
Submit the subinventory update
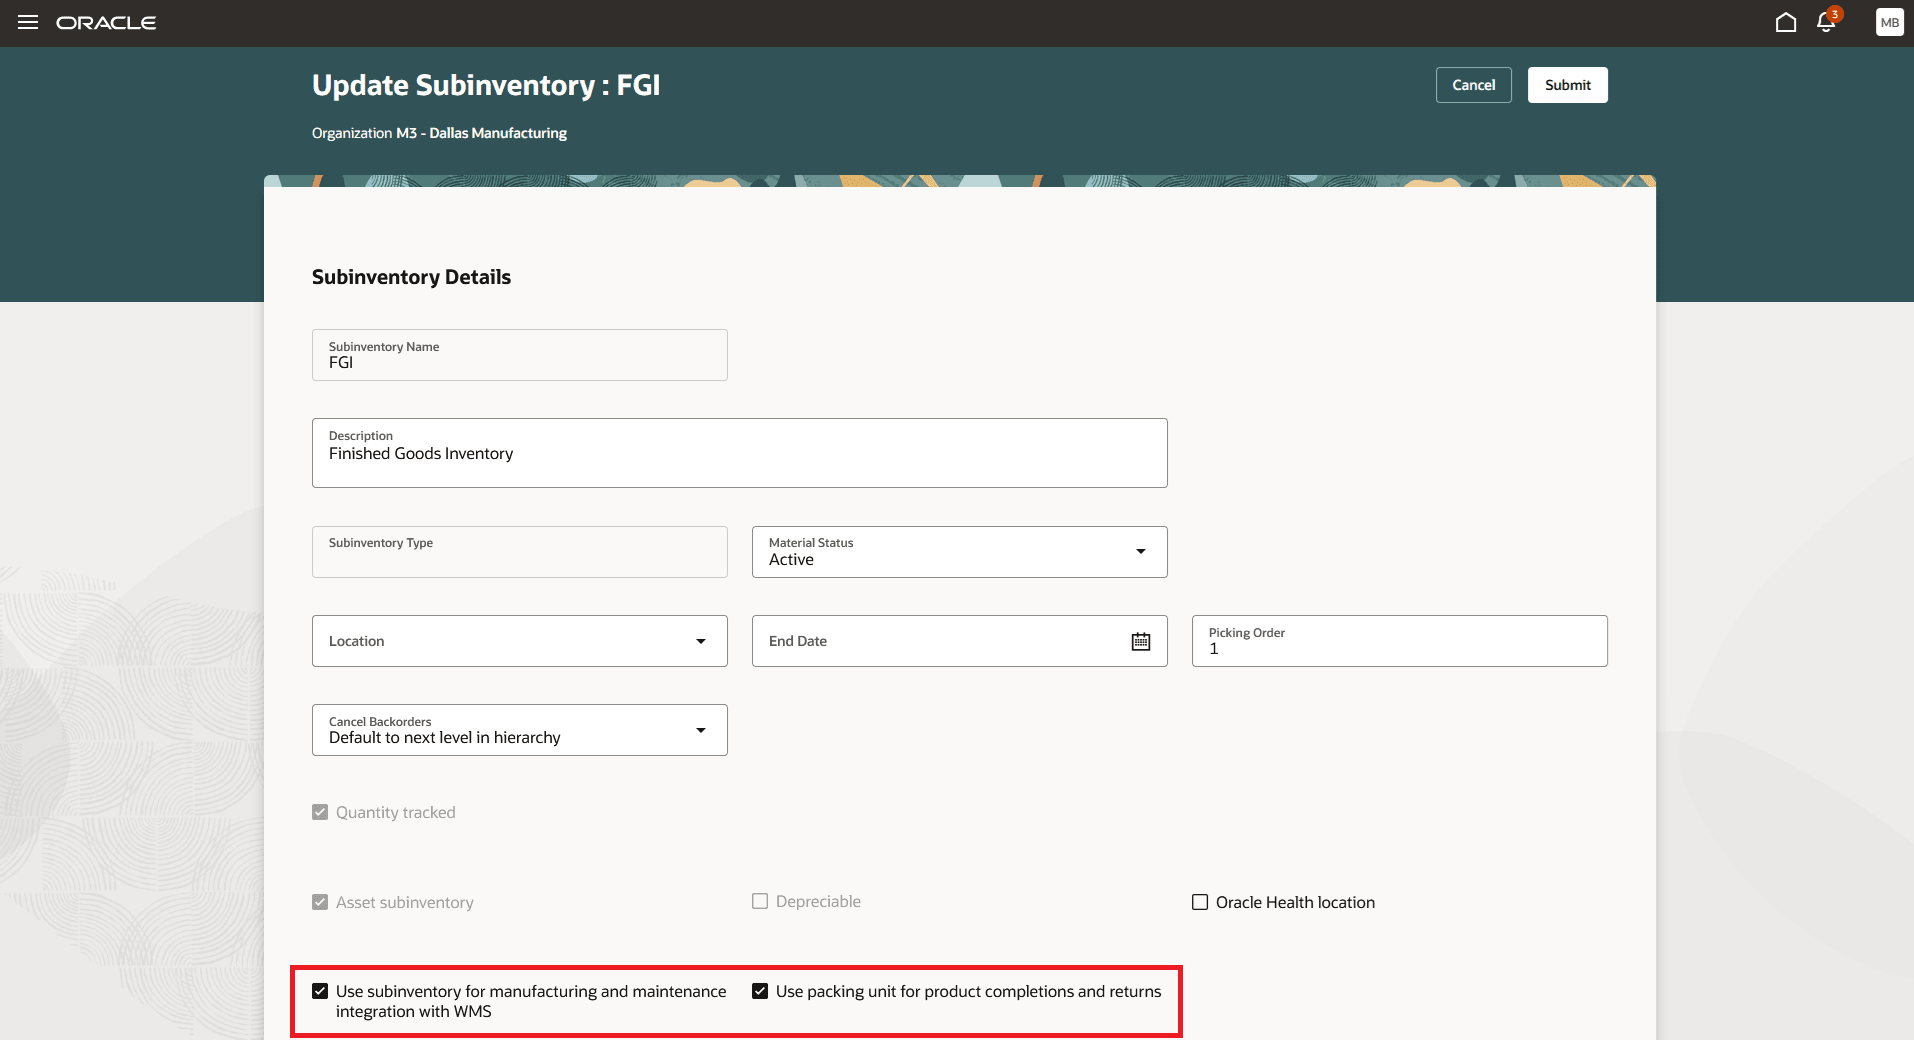point(1567,85)
